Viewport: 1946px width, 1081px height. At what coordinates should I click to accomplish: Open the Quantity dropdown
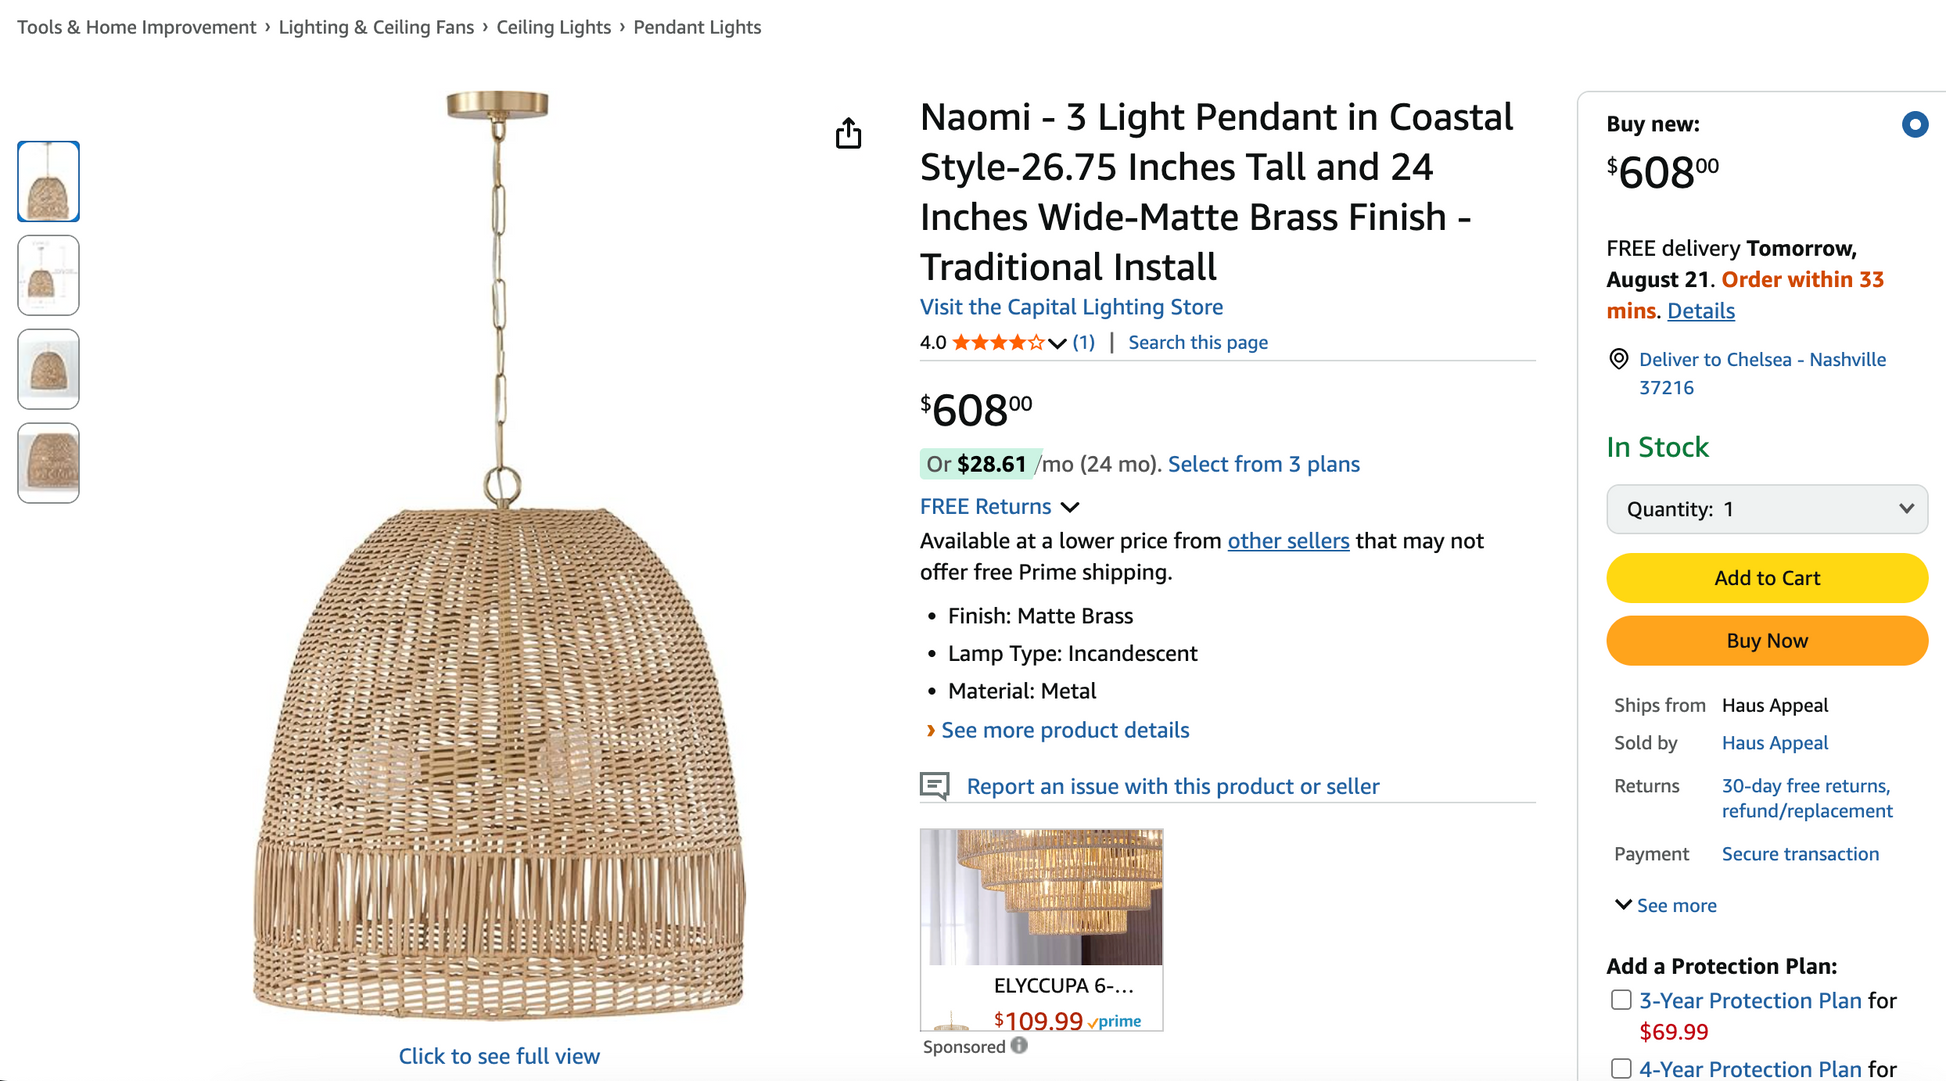tap(1766, 509)
